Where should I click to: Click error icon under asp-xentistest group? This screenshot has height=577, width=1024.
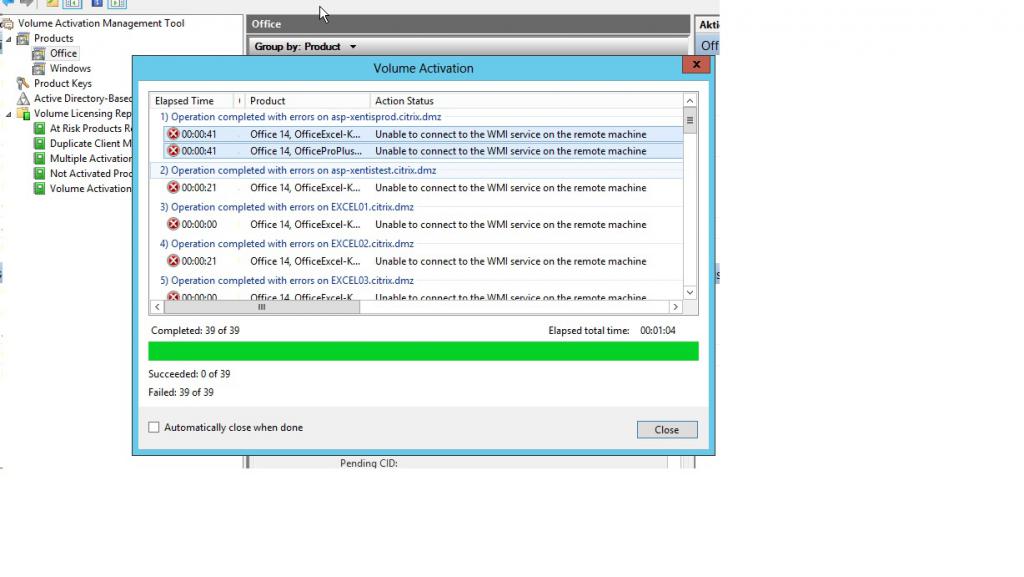[173, 187]
